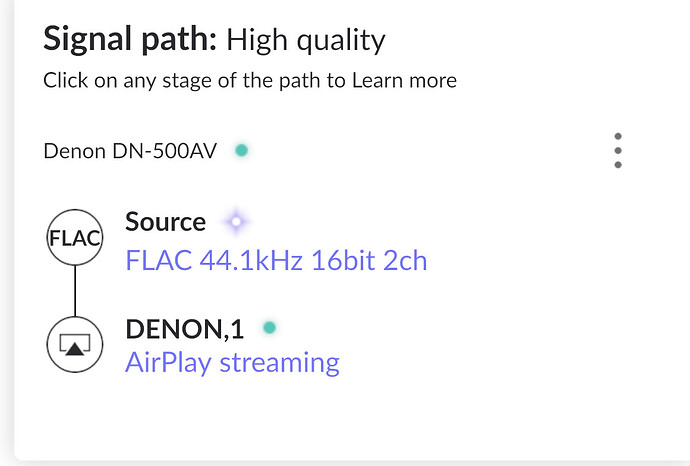Click green dot beside DENON,1
The height and width of the screenshot is (466, 690).
269,327
